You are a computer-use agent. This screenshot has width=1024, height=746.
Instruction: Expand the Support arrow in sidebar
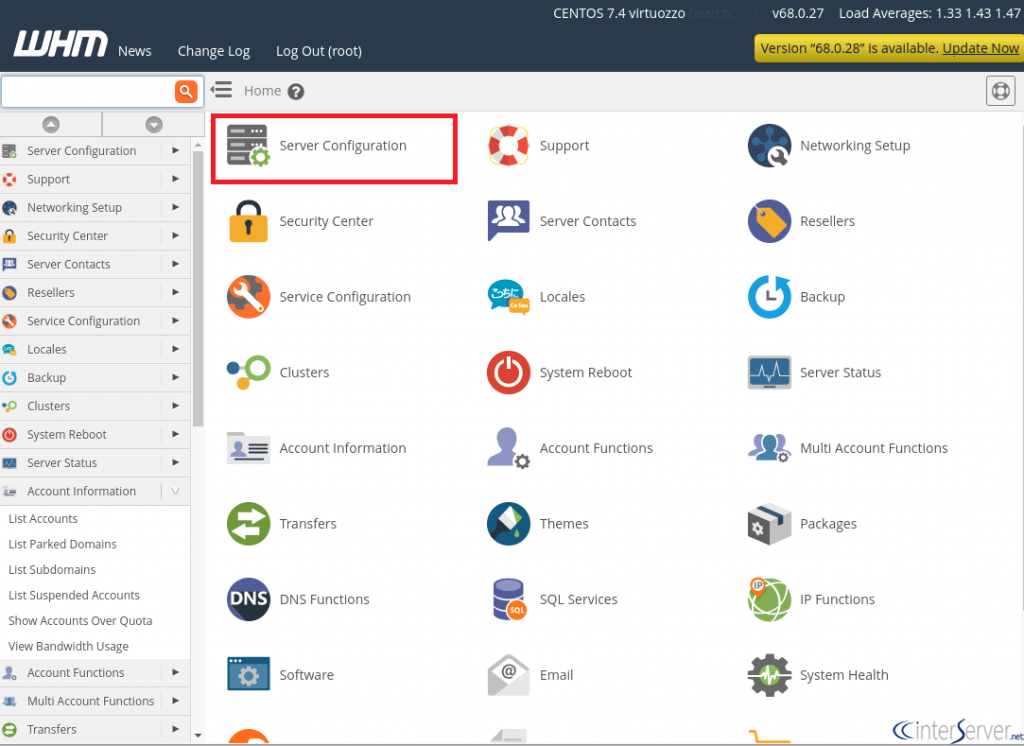point(175,179)
